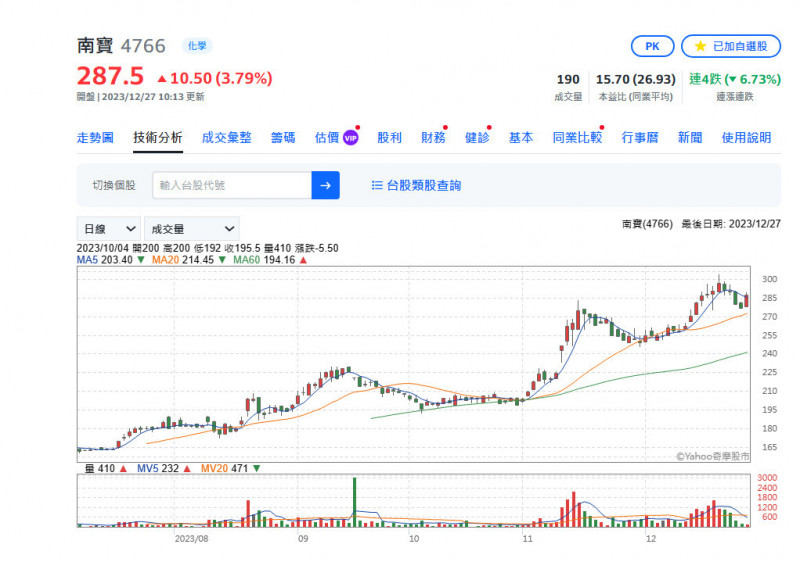800x562 pixels.
Task: Click the 2023/08 date axis label
Action: click(191, 539)
